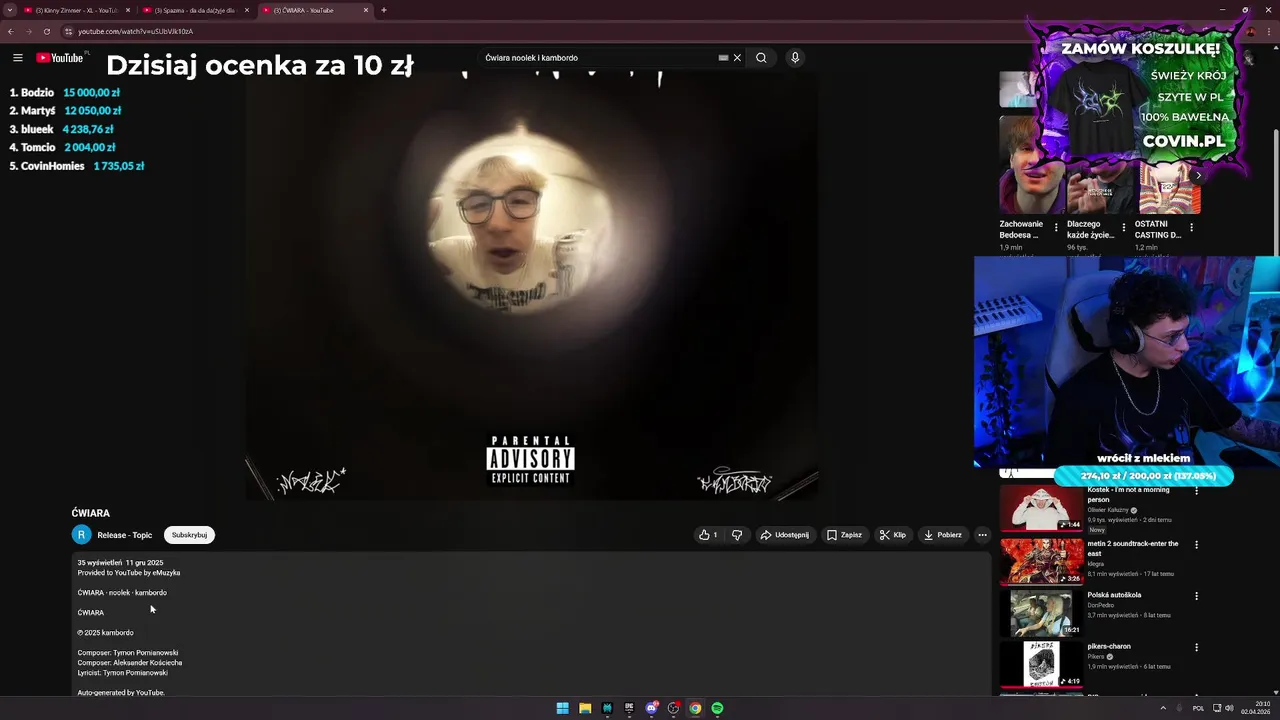Open the Polská autoškola video title
Image resolution: width=1280 pixels, height=720 pixels.
coord(1114,595)
